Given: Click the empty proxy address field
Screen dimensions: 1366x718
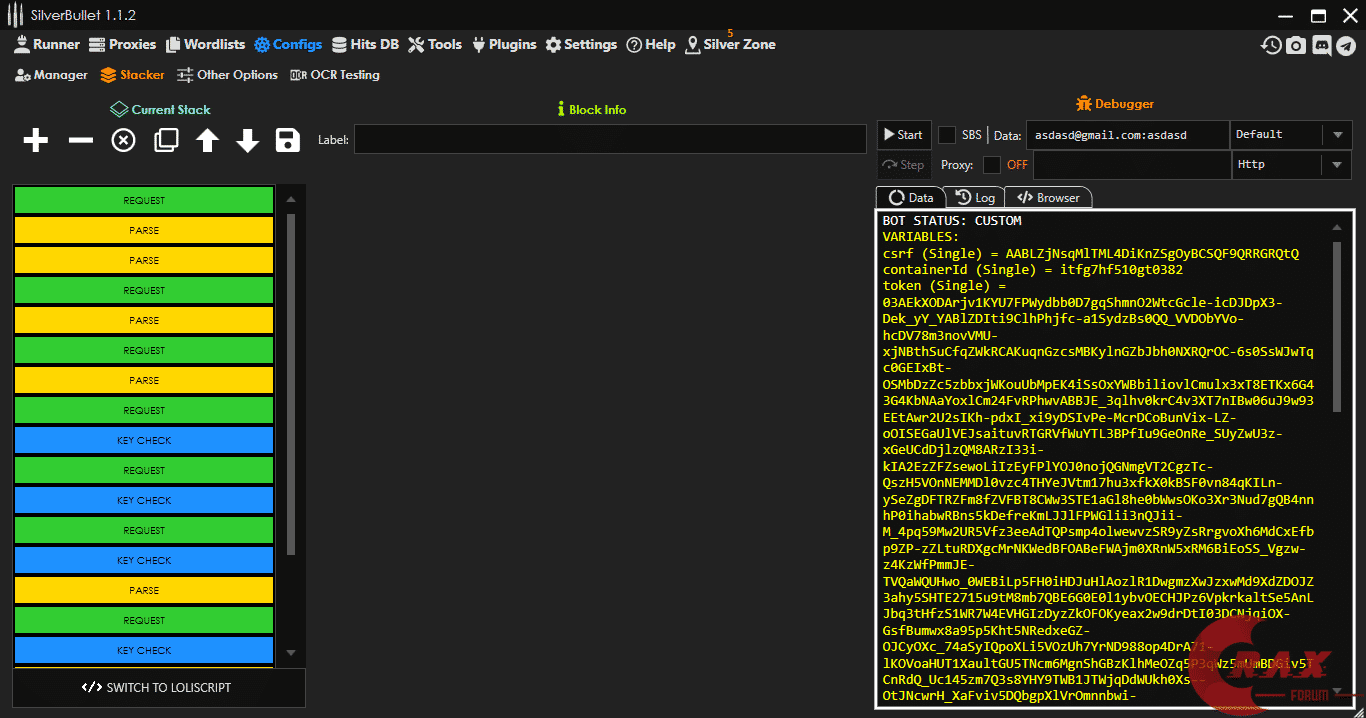Looking at the screenshot, I should click(x=1131, y=165).
